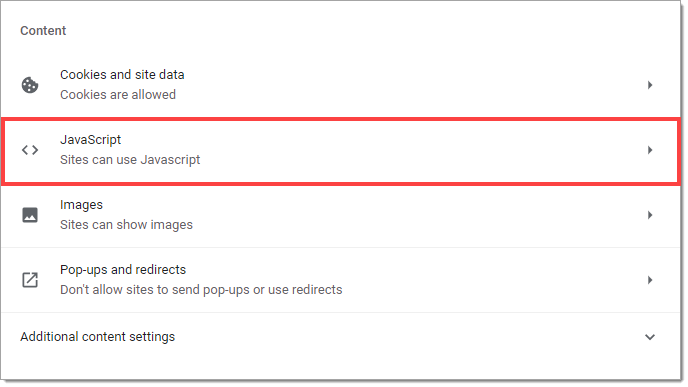Click 'Additional content settings' label
This screenshot has height=387, width=688.
tap(97, 337)
